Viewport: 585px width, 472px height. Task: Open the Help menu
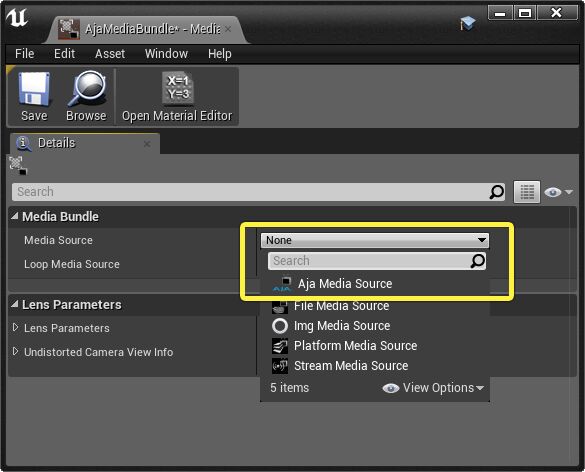pos(219,54)
